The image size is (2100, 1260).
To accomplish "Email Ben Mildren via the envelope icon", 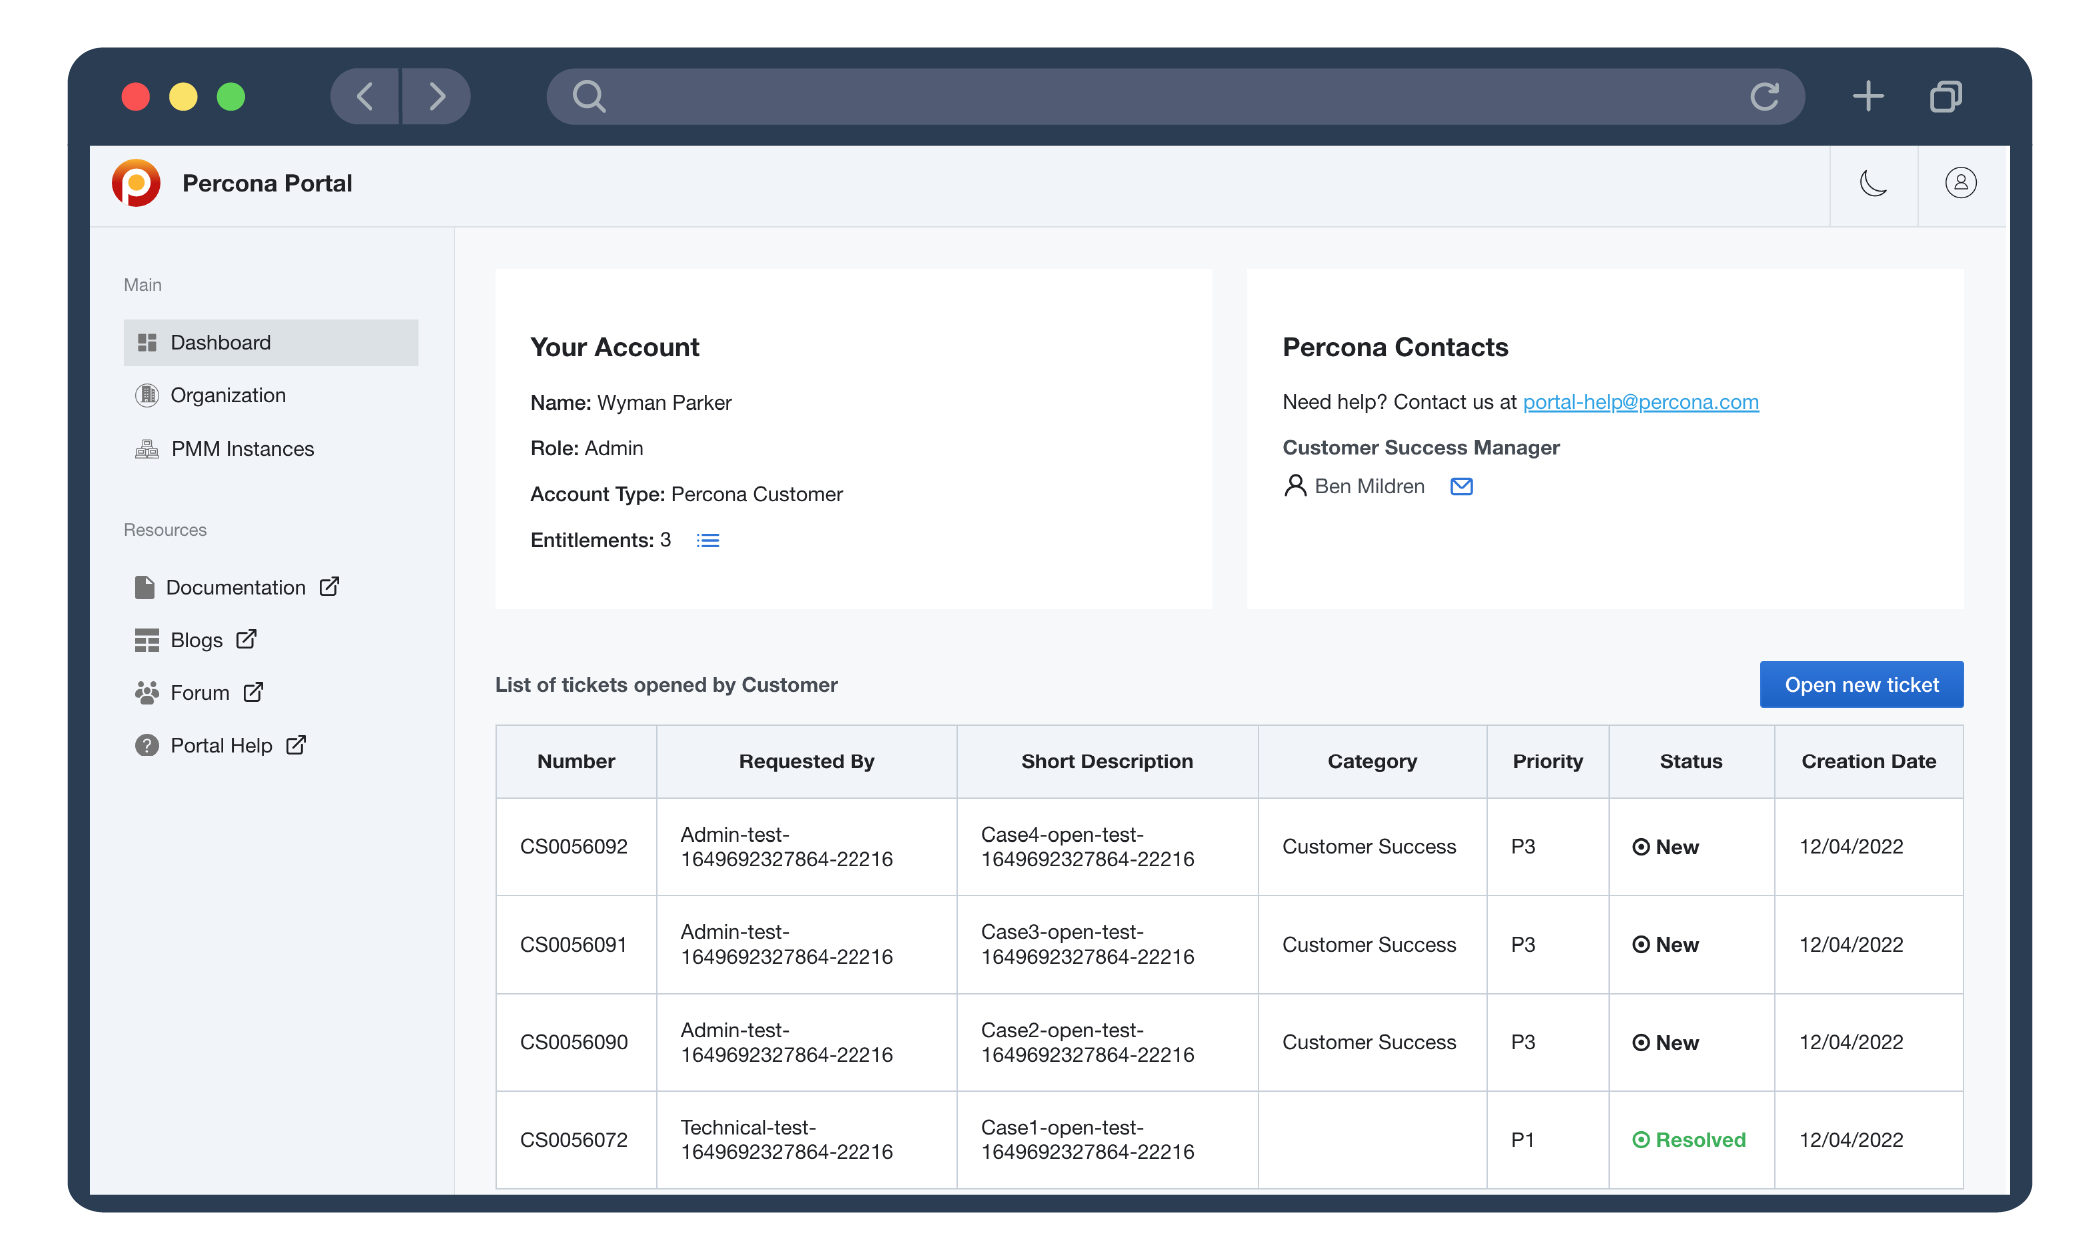I will click(1461, 486).
